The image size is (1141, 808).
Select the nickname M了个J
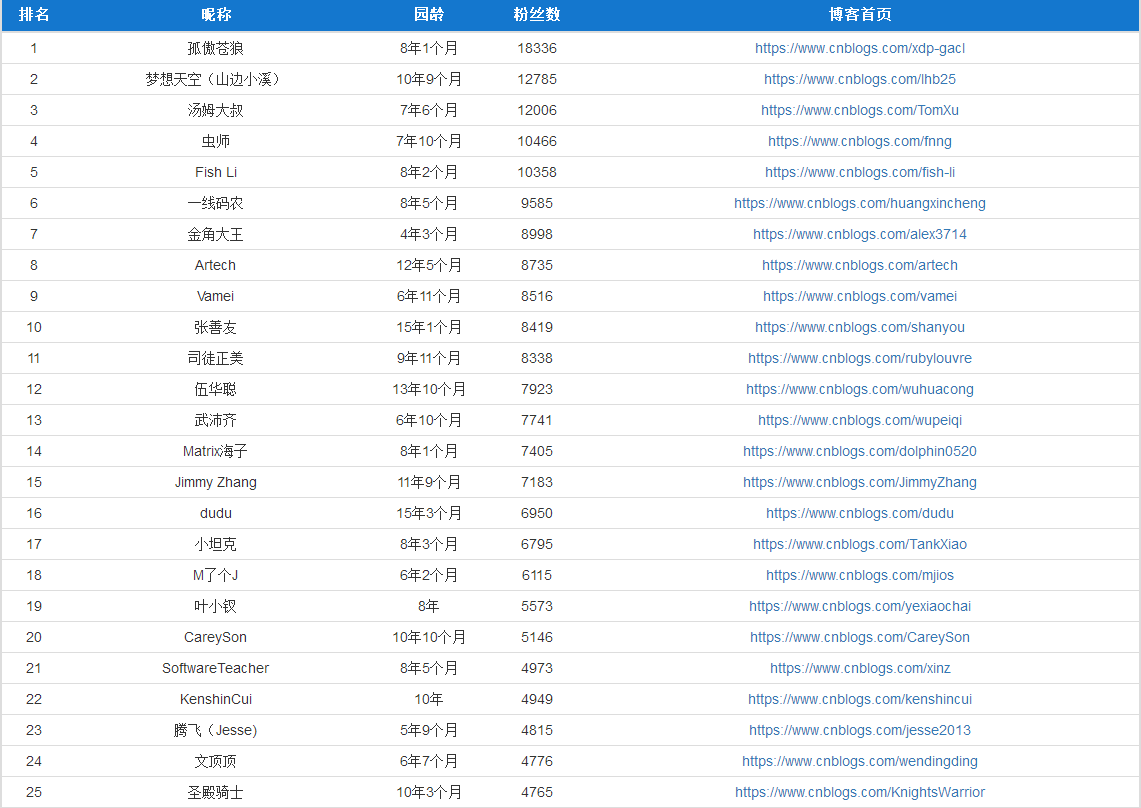(x=215, y=575)
